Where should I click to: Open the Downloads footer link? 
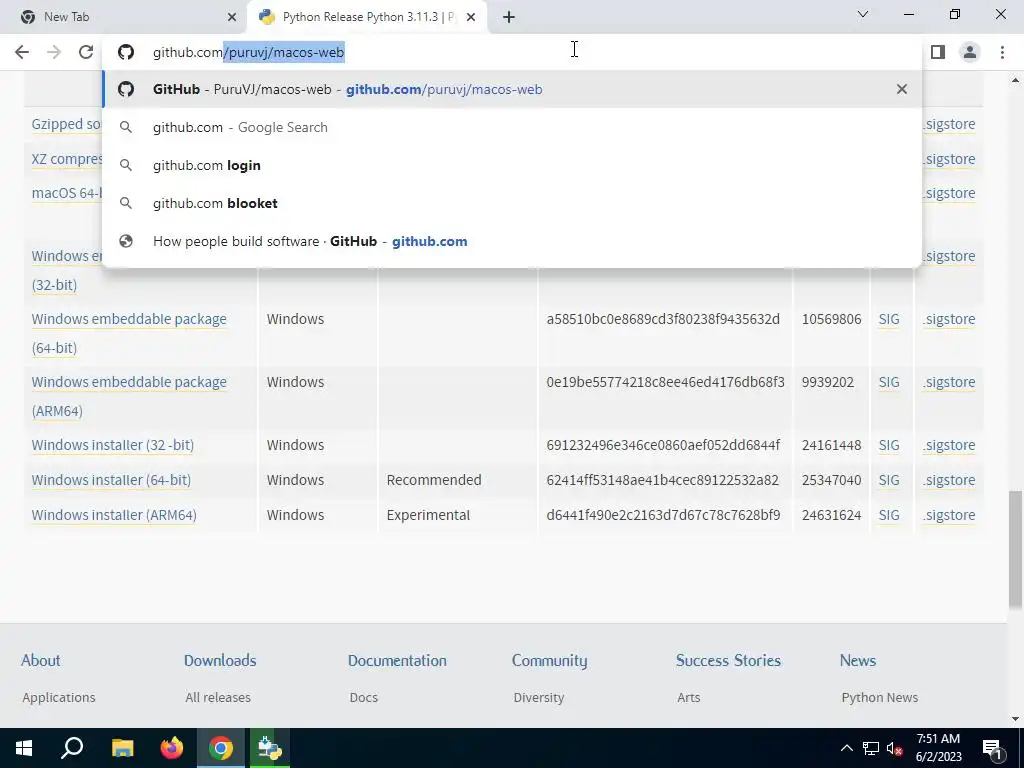(x=220, y=660)
